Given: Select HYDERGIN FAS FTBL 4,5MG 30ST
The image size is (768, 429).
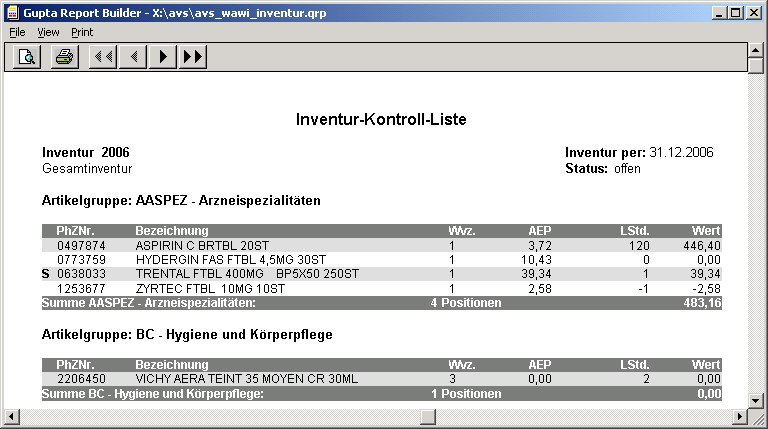Looking at the screenshot, I should click(x=231, y=260).
